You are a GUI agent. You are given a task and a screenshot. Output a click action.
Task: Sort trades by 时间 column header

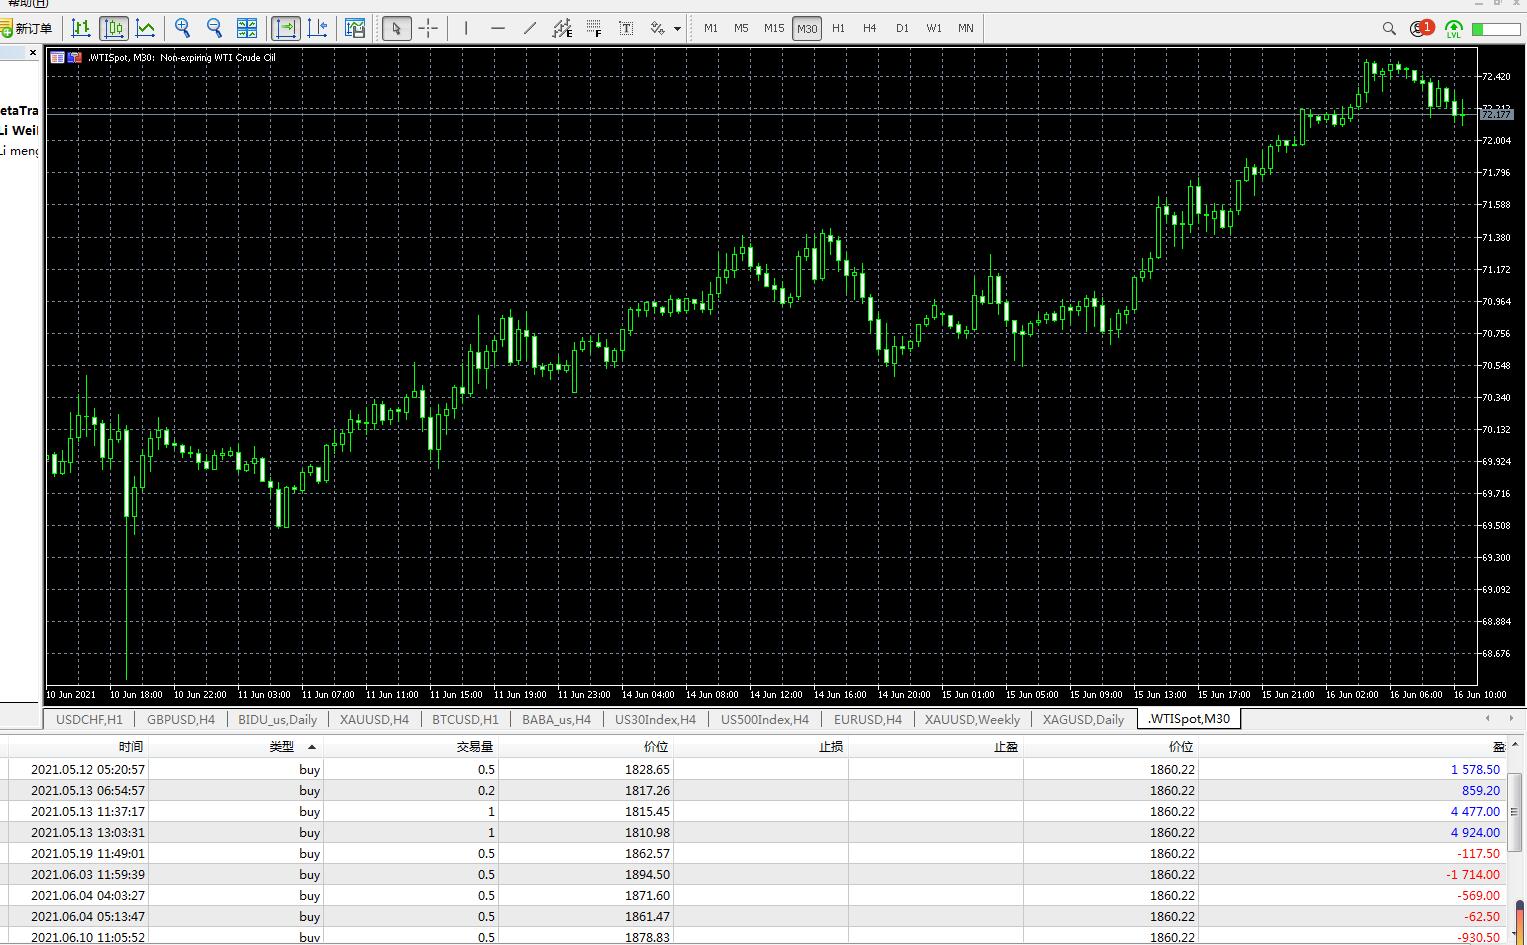pyautogui.click(x=131, y=747)
